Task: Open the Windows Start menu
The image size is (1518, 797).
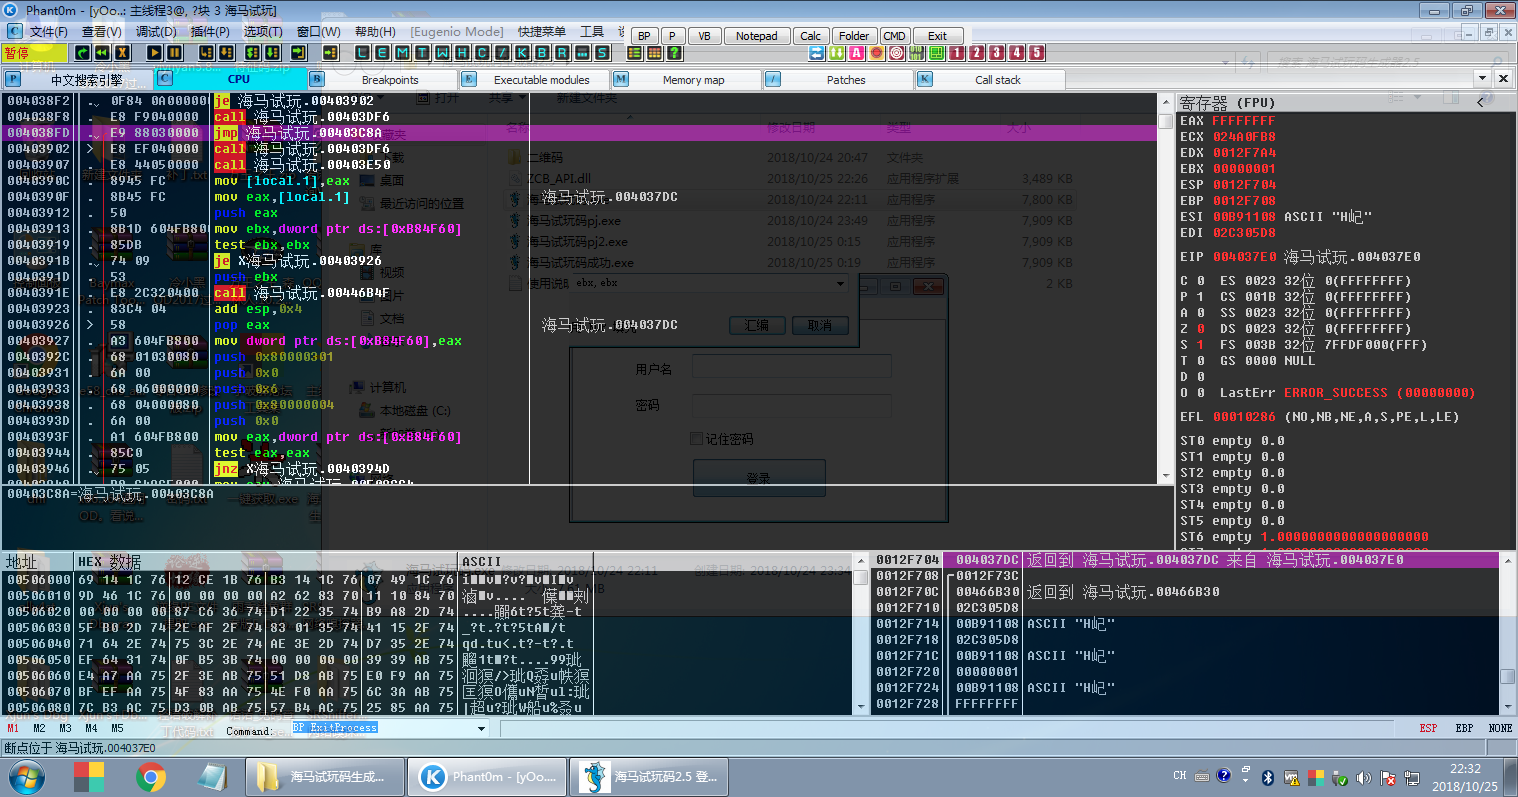Action: 26,776
